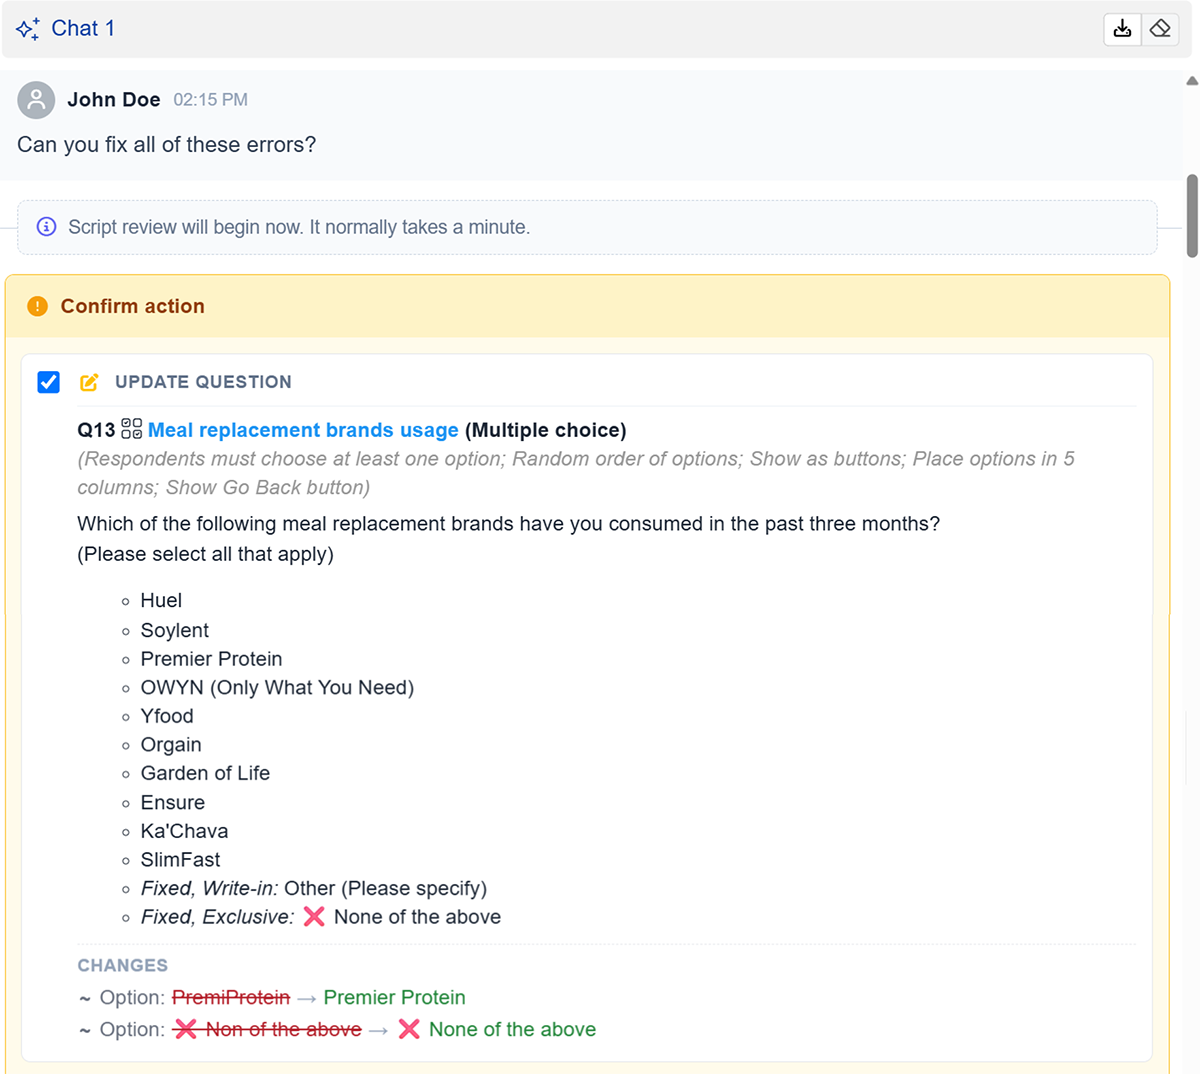
Task: Click the 02:15 PM timestamp
Action: point(210,100)
